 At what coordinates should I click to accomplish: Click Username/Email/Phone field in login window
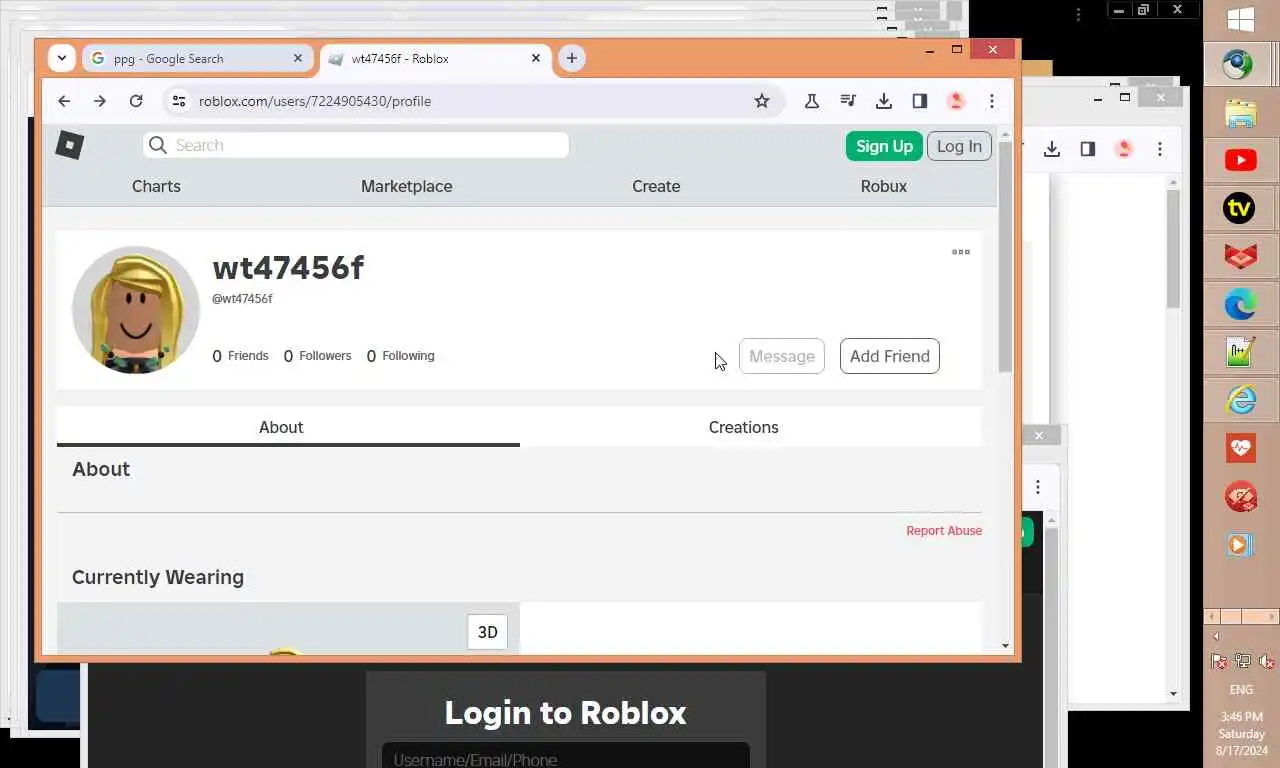coord(566,756)
